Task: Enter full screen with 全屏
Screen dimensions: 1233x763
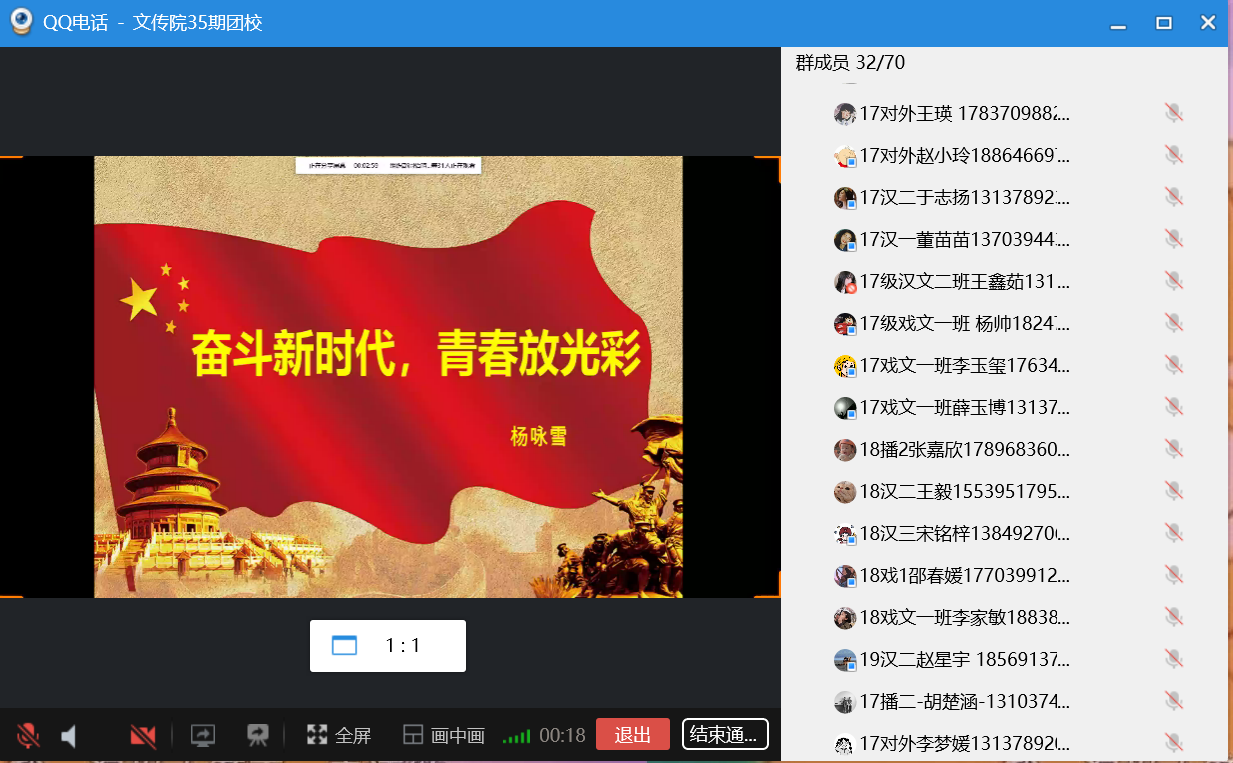Action: (x=339, y=736)
